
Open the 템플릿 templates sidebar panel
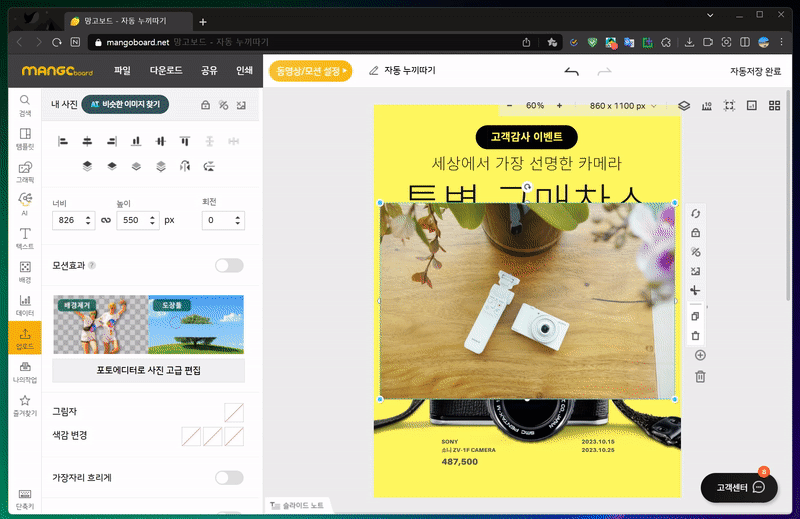coord(24,139)
